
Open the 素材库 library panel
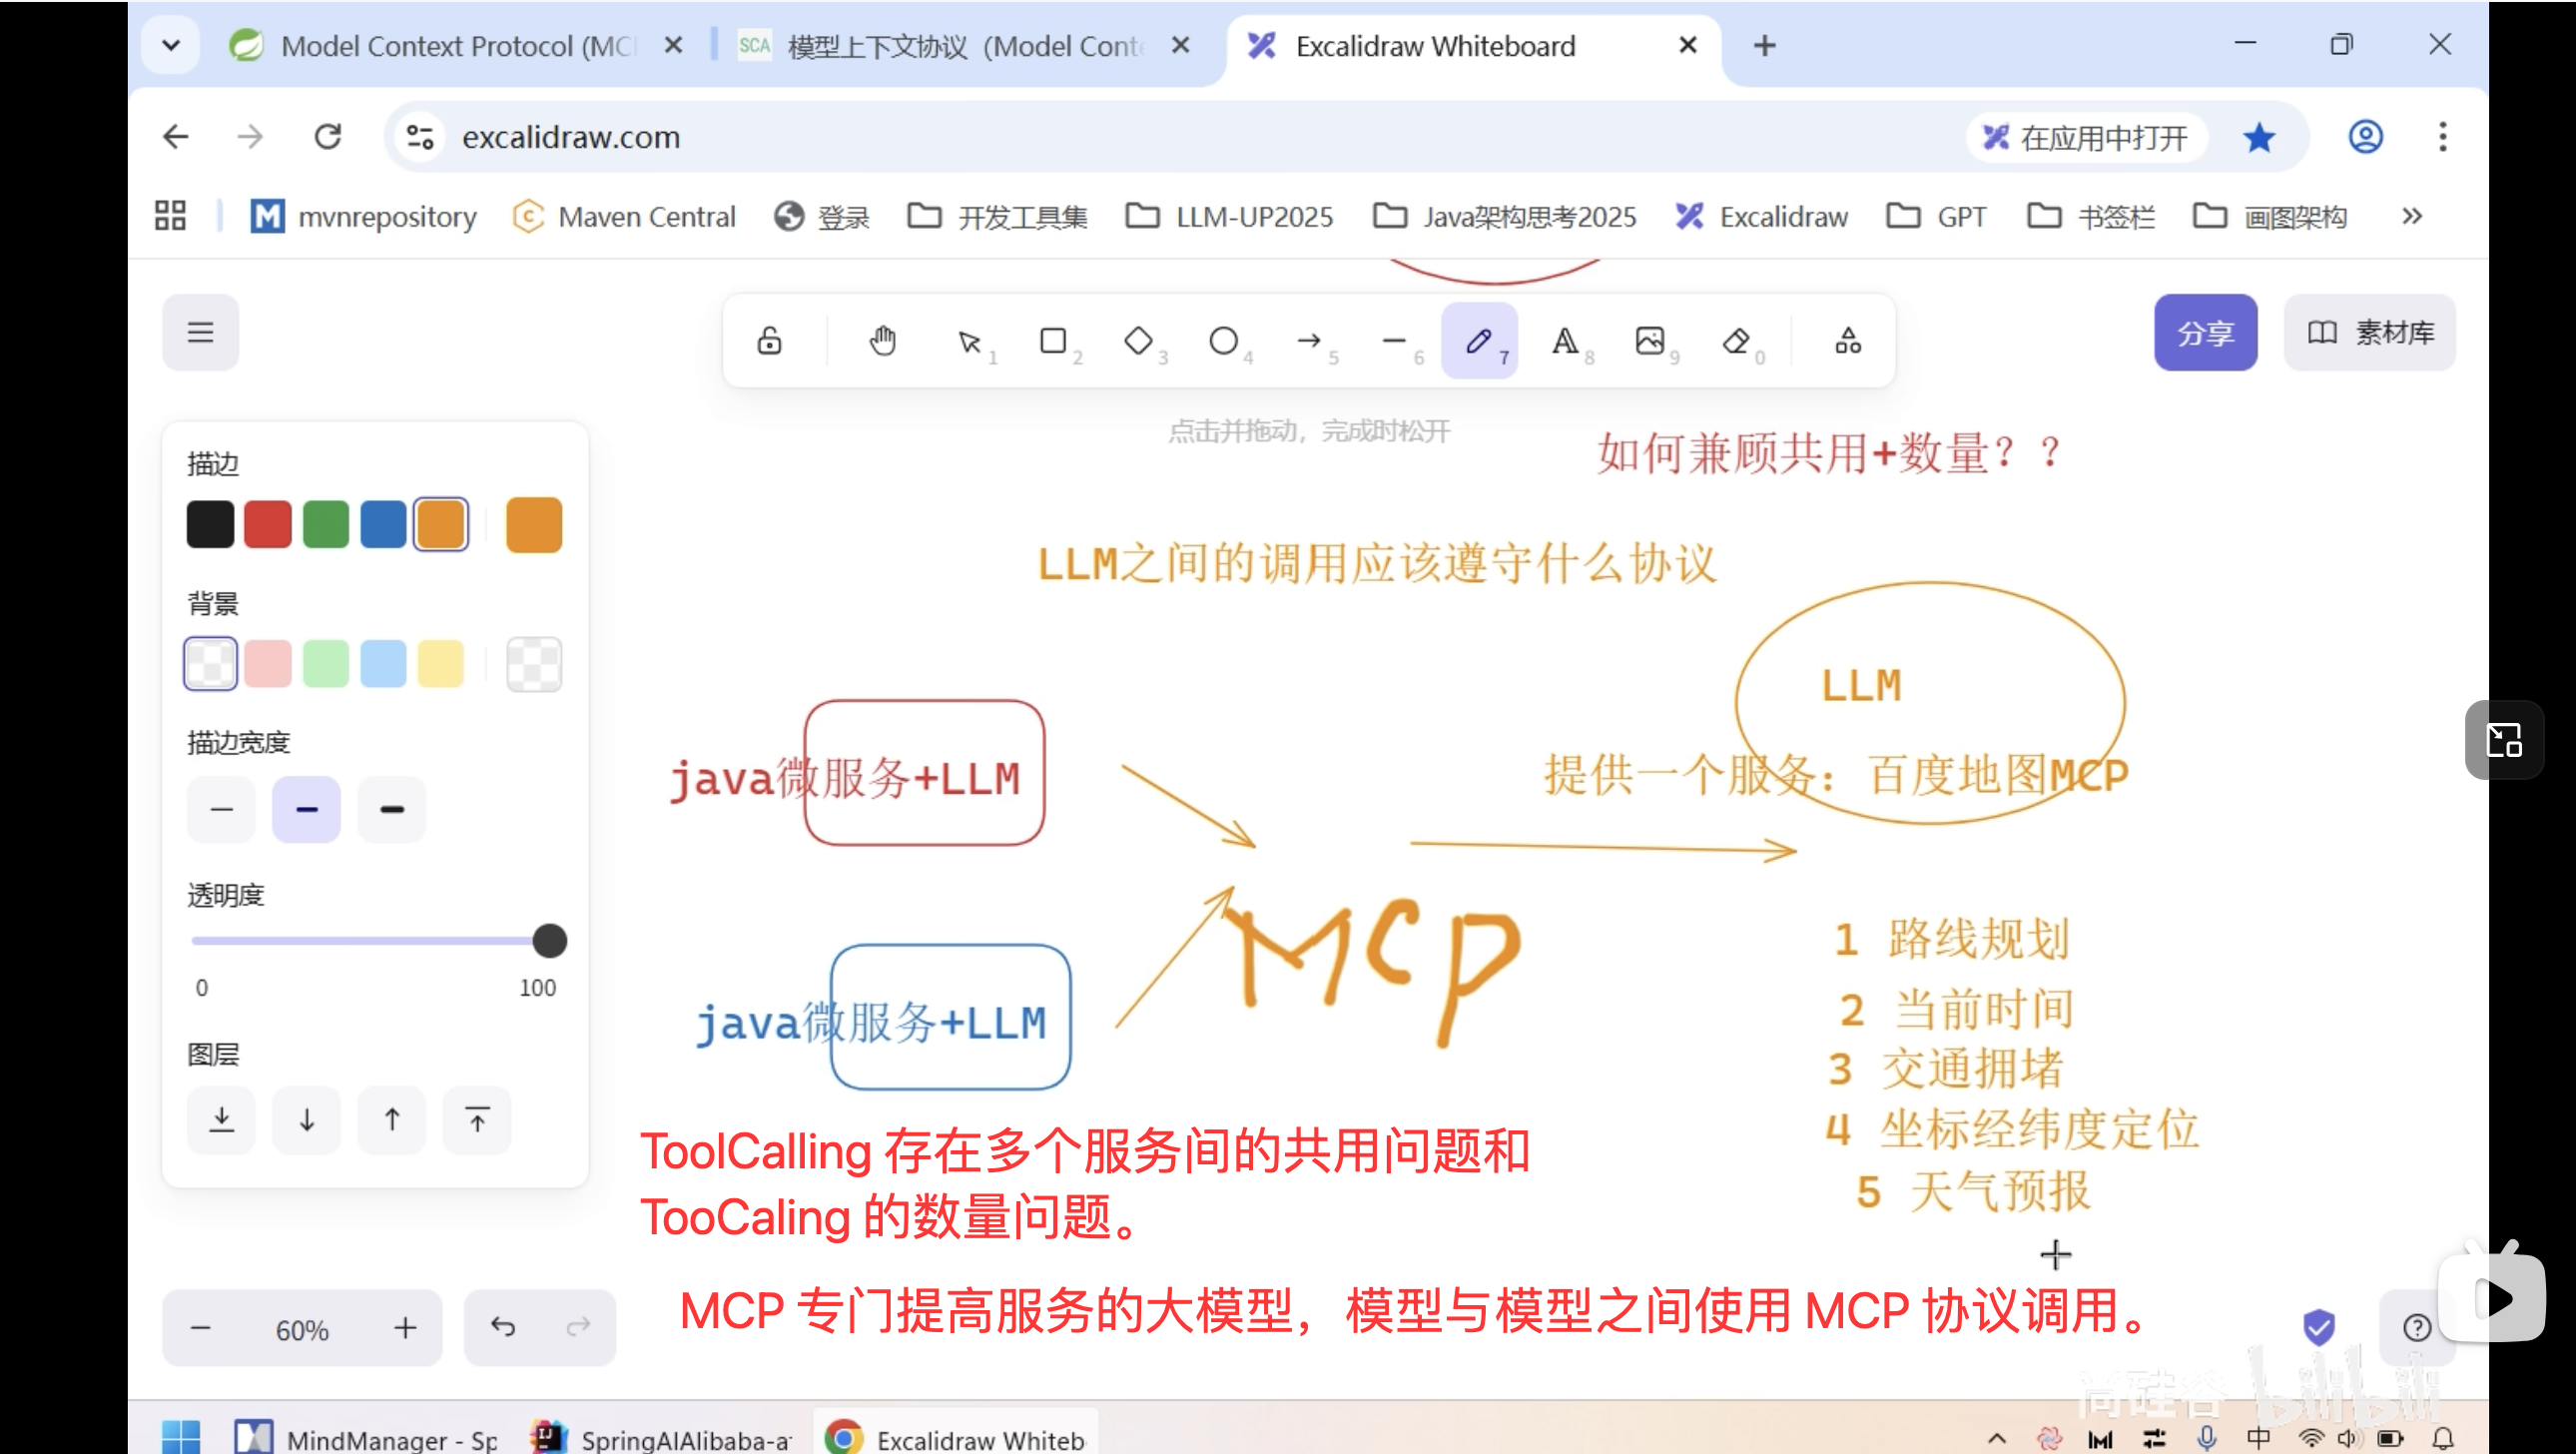[x=2369, y=332]
